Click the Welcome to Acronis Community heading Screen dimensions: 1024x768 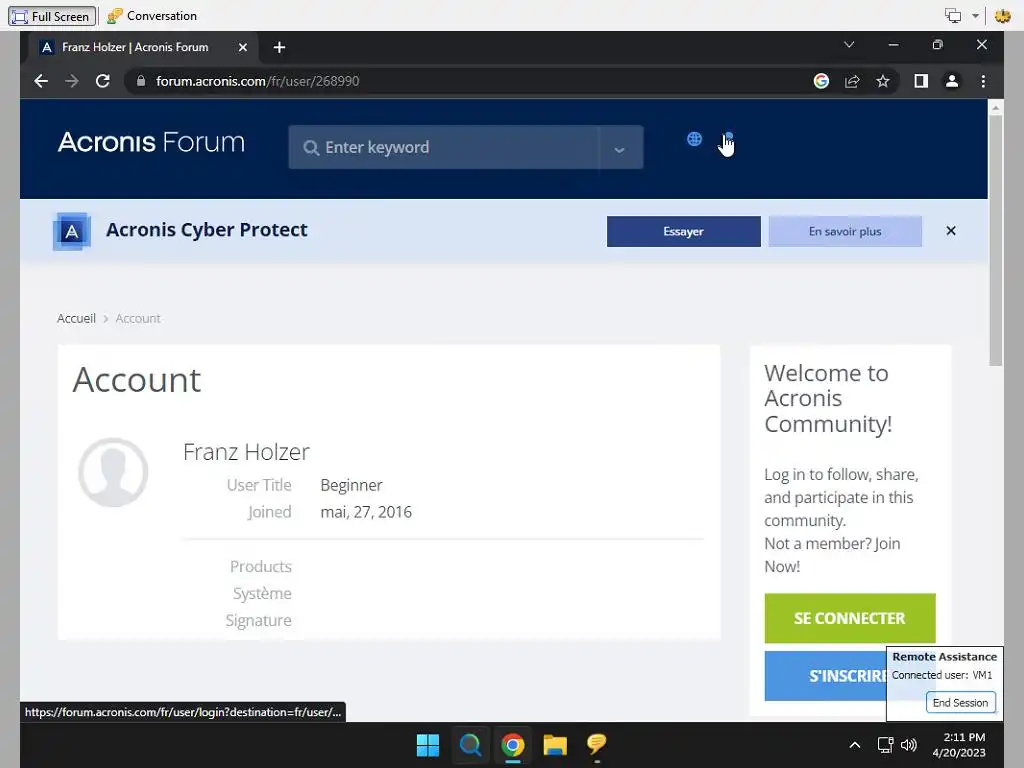pyautogui.click(x=828, y=398)
